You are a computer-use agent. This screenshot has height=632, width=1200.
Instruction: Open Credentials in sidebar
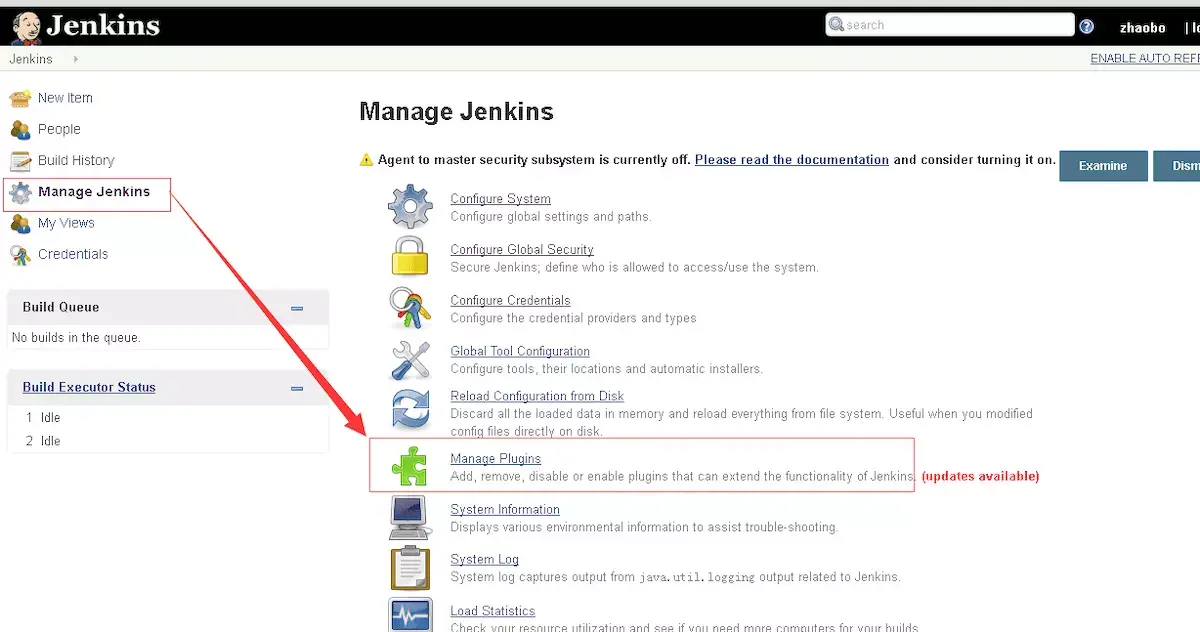[73, 254]
